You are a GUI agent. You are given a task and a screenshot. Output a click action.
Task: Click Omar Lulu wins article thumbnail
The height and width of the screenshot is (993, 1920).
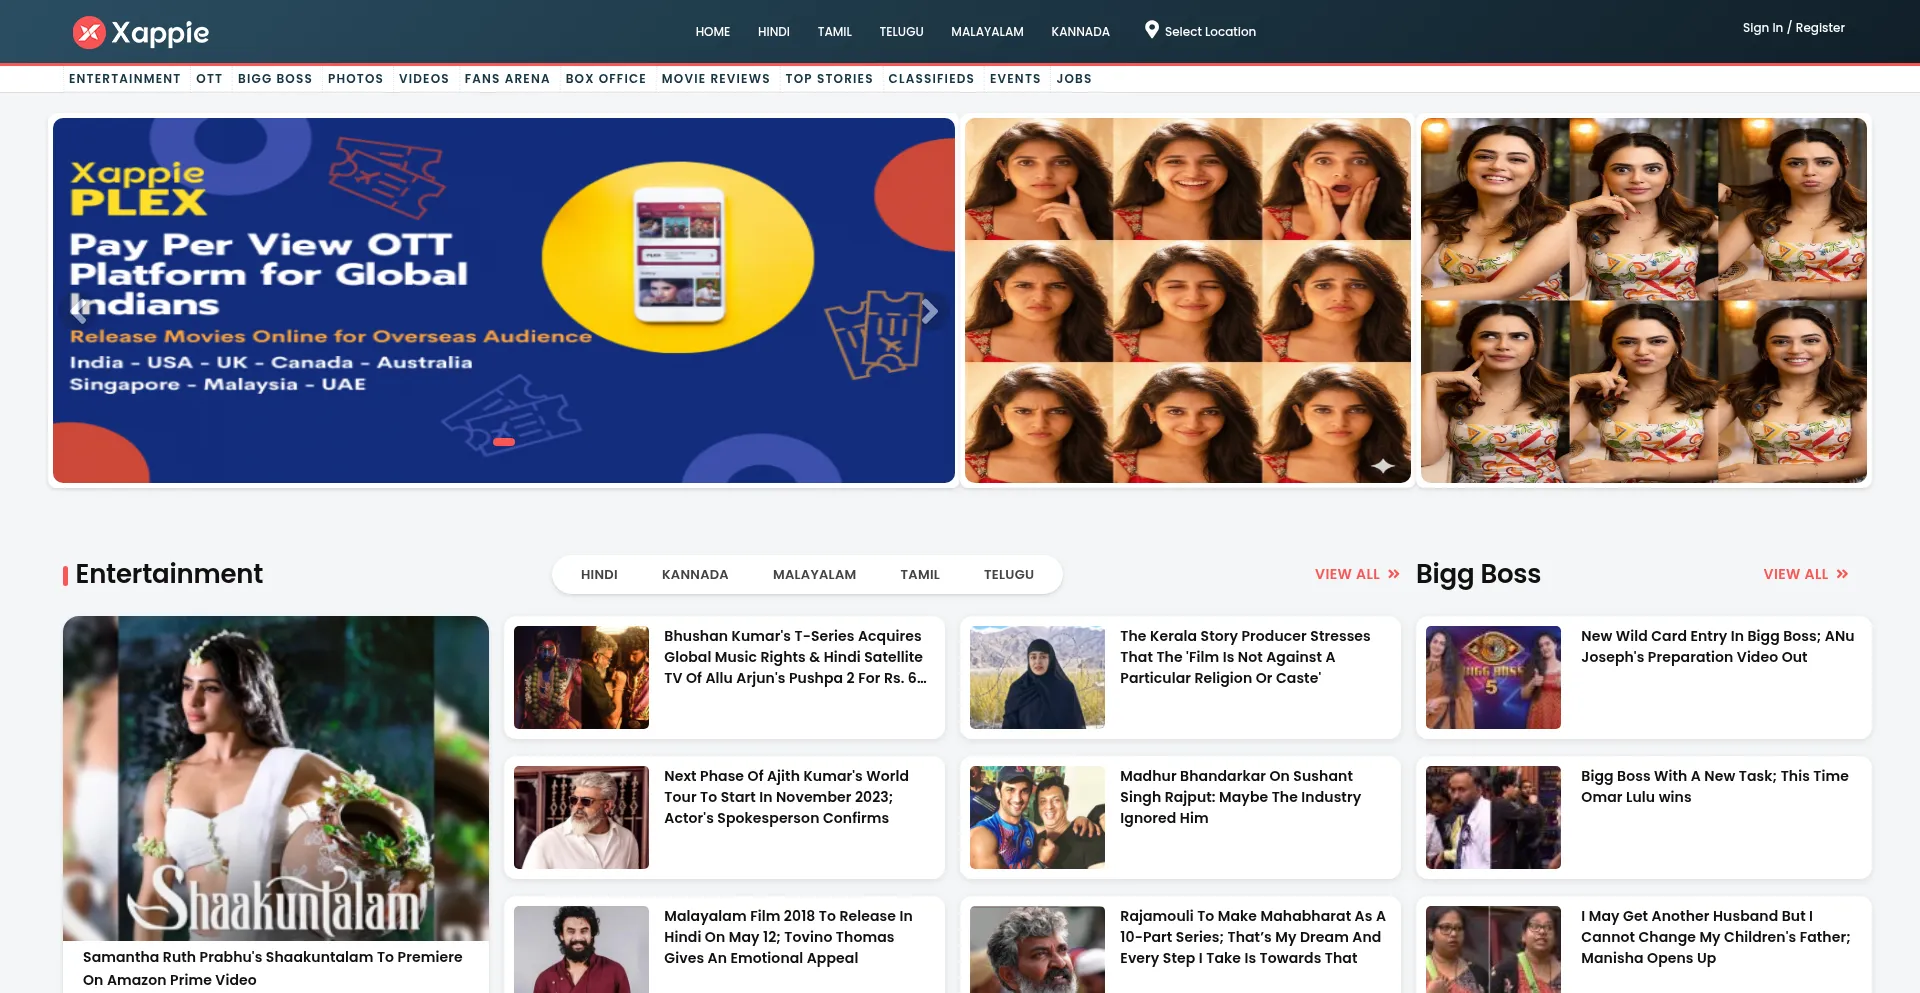tap(1493, 817)
